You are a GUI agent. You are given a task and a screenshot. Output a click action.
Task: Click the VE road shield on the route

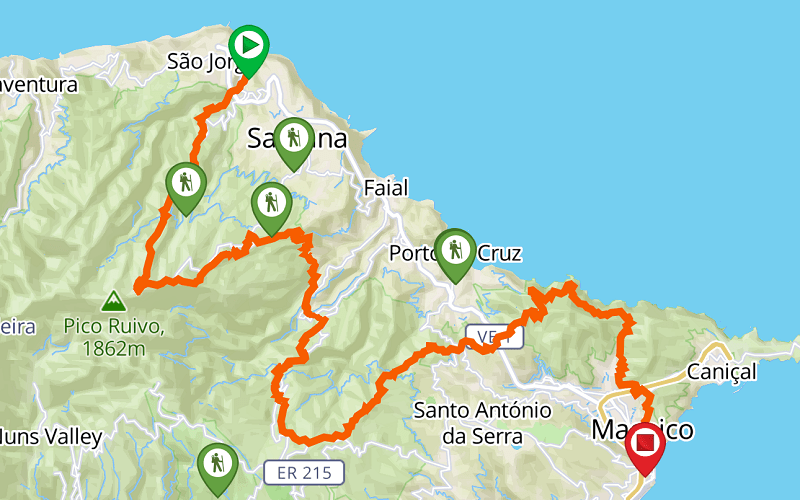point(494,337)
